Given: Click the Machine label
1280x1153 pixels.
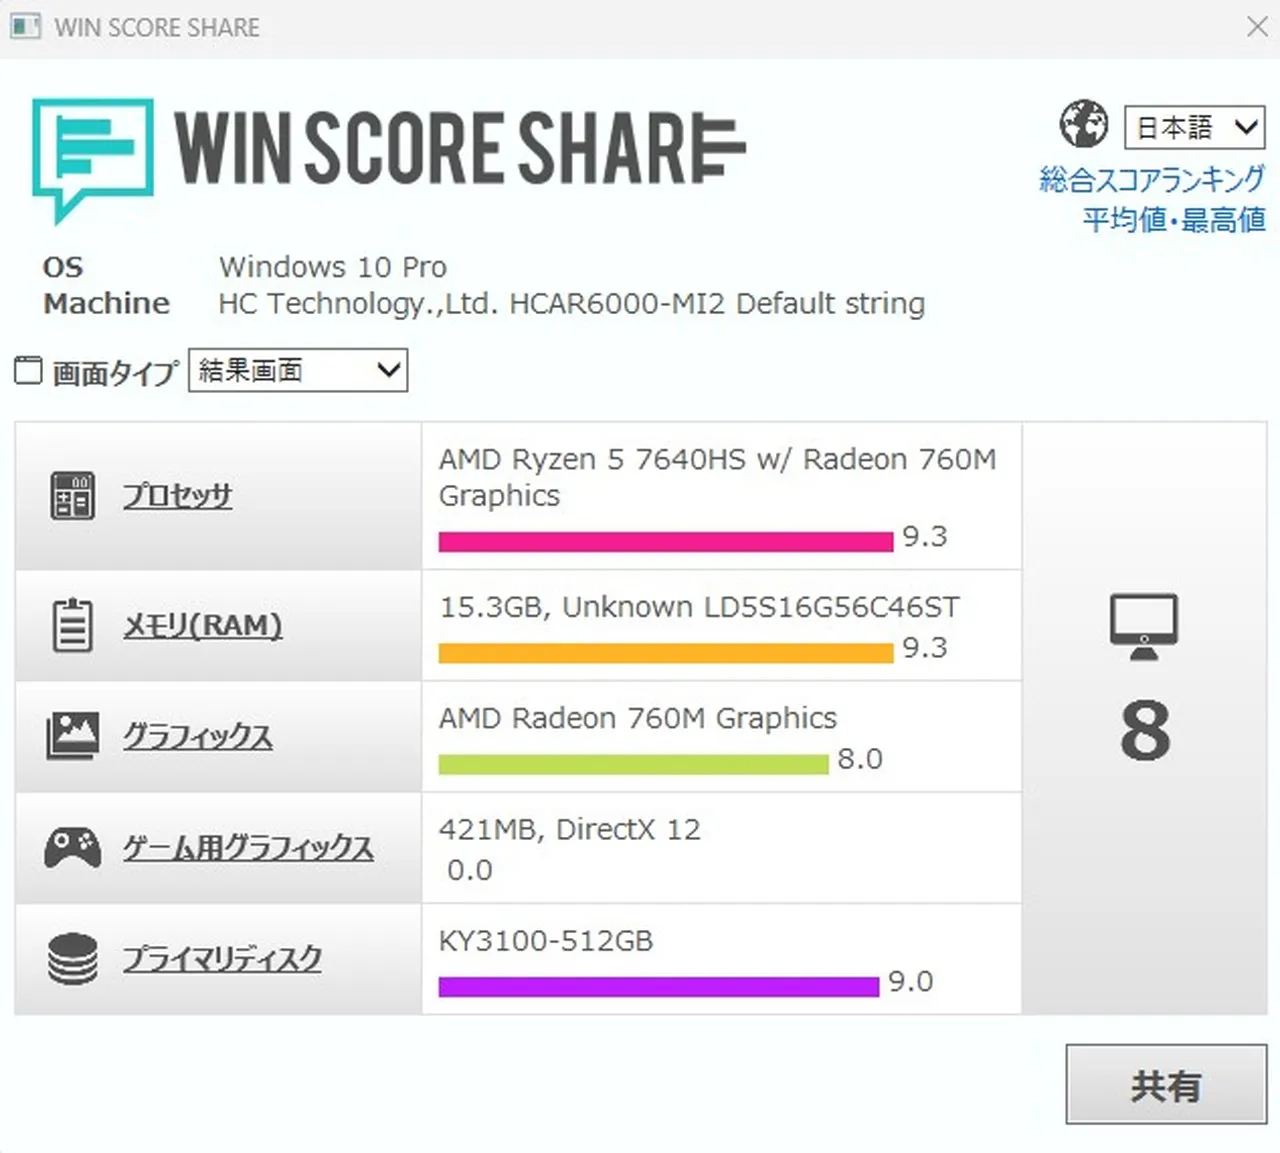Looking at the screenshot, I should [106, 303].
